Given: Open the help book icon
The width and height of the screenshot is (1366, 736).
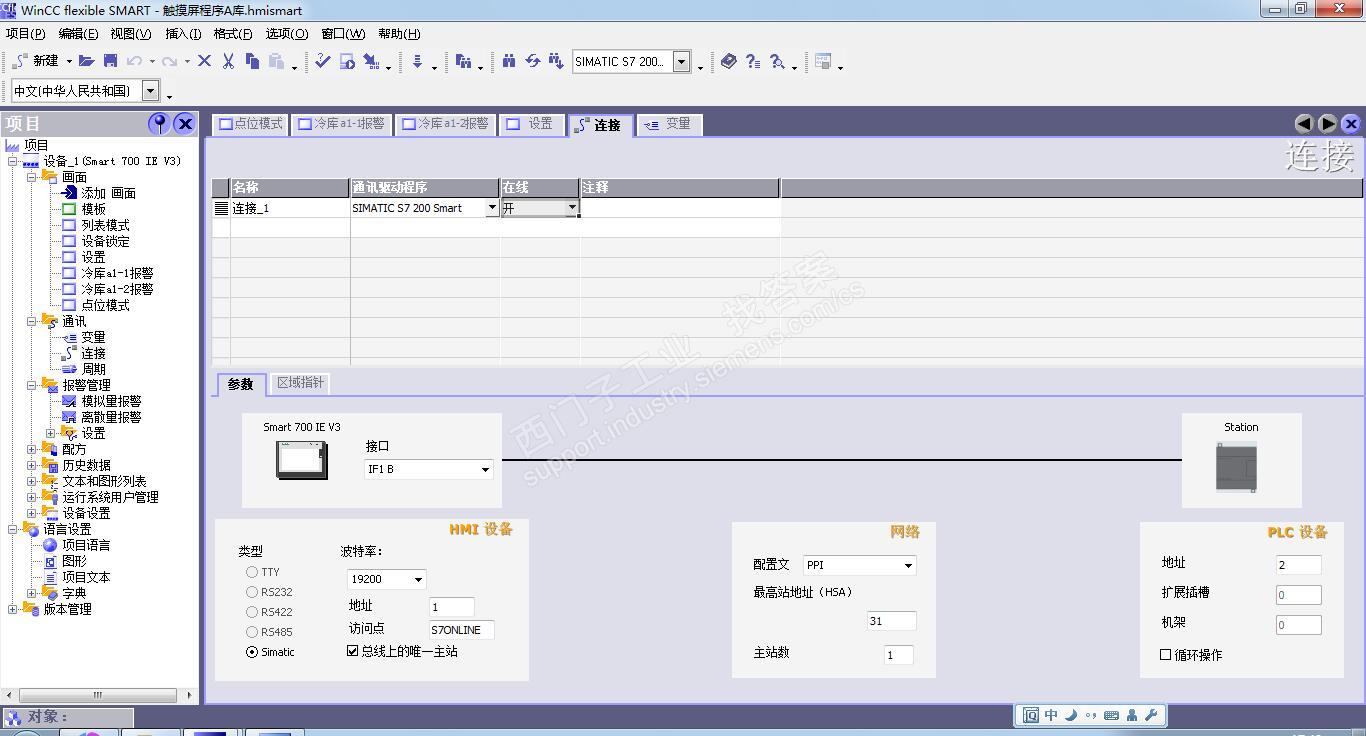Looking at the screenshot, I should pos(729,61).
